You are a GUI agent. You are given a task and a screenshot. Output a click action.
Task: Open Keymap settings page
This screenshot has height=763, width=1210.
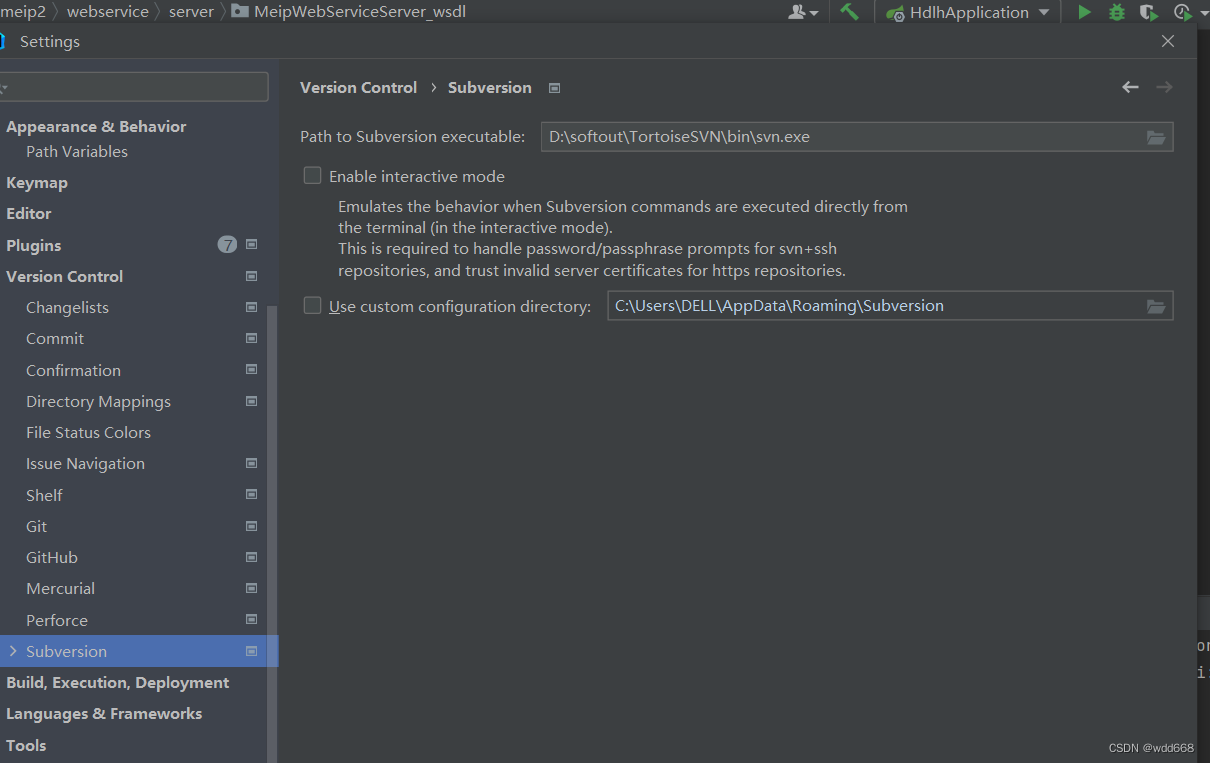(37, 182)
